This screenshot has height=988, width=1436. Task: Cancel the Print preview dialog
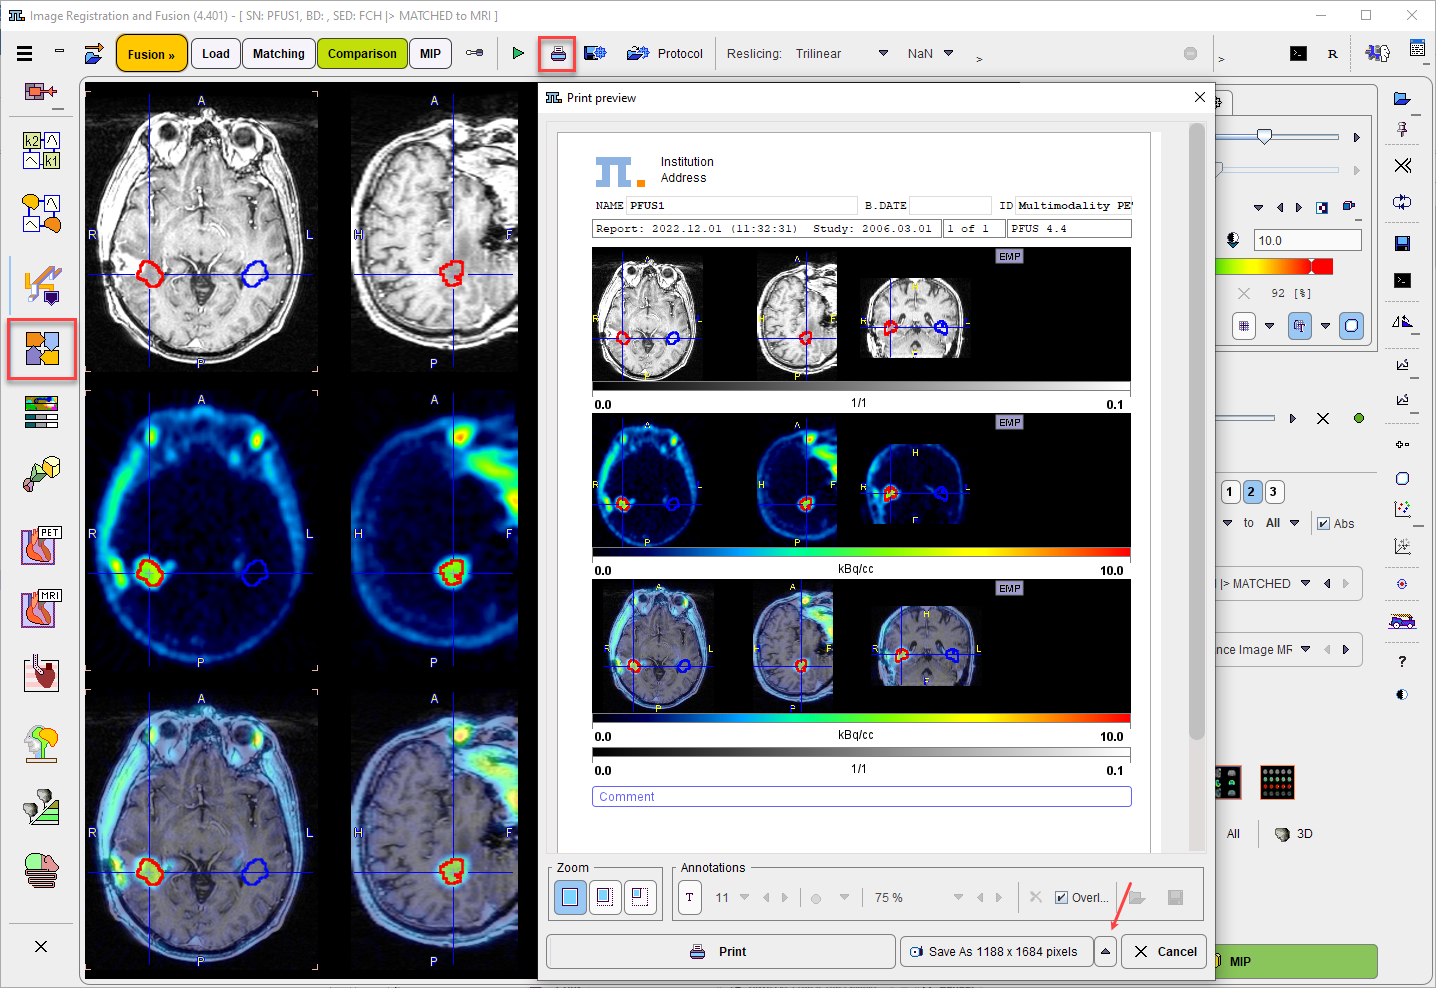[1164, 952]
